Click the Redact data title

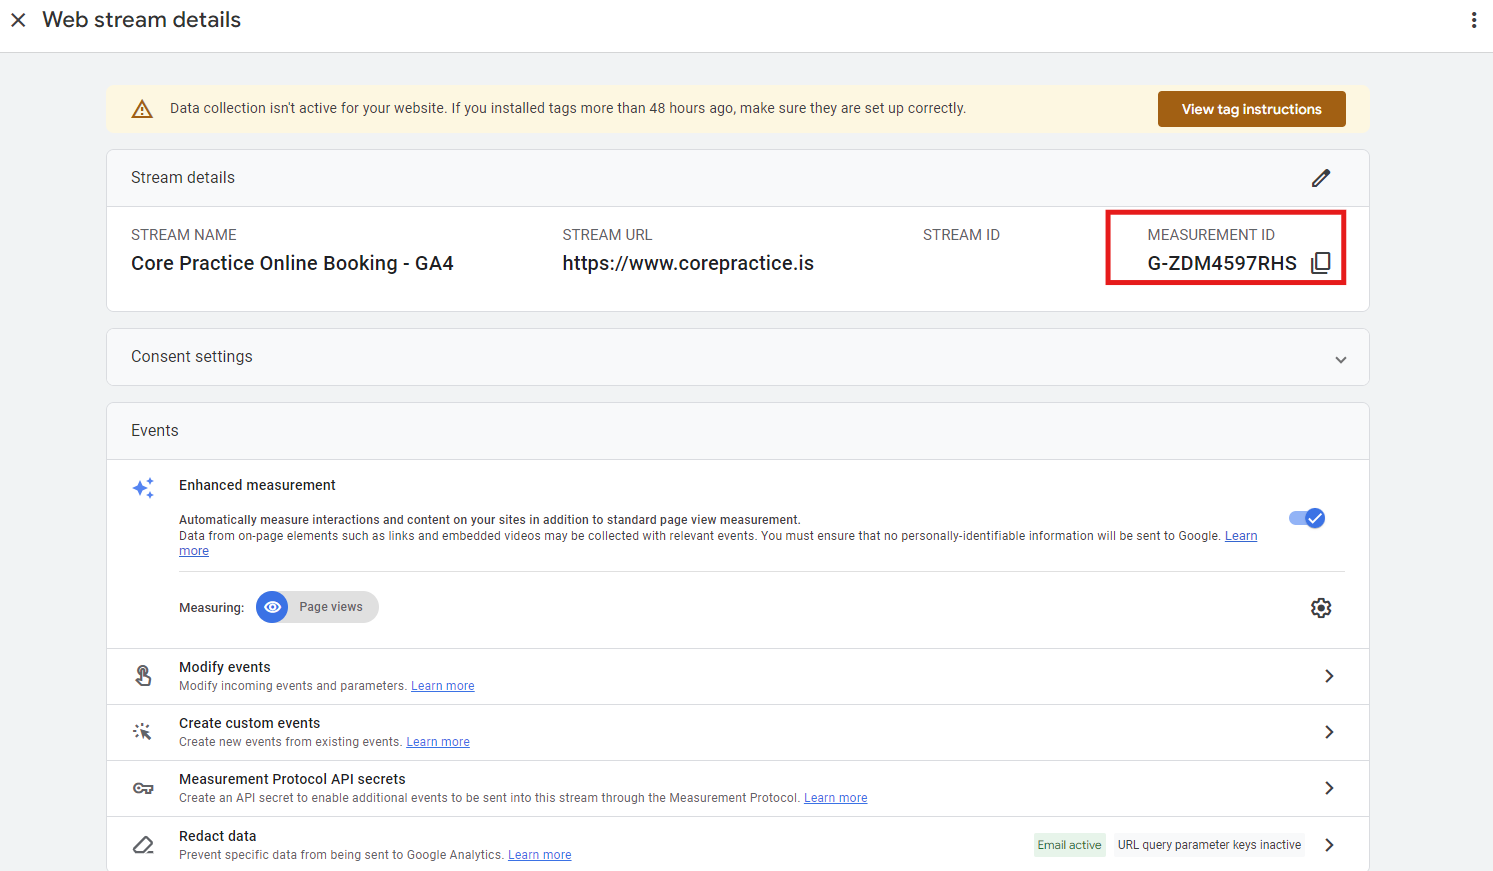pos(218,836)
